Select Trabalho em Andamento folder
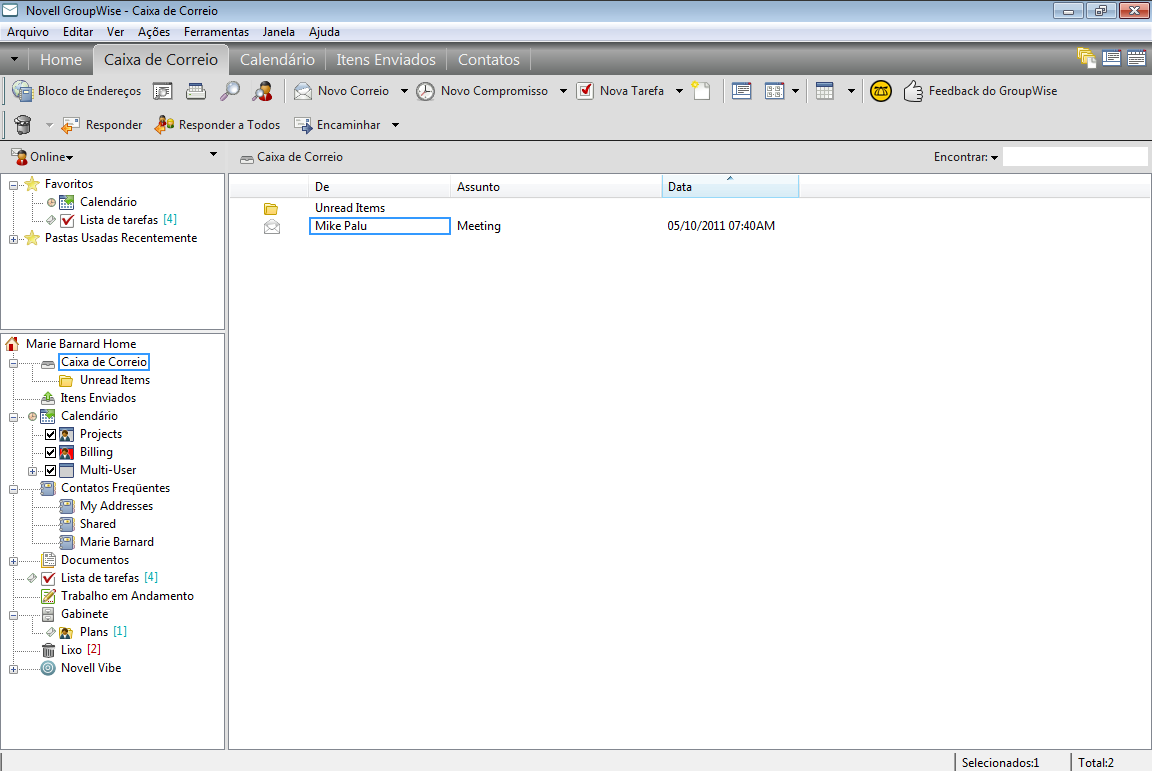1152x771 pixels. [127, 596]
